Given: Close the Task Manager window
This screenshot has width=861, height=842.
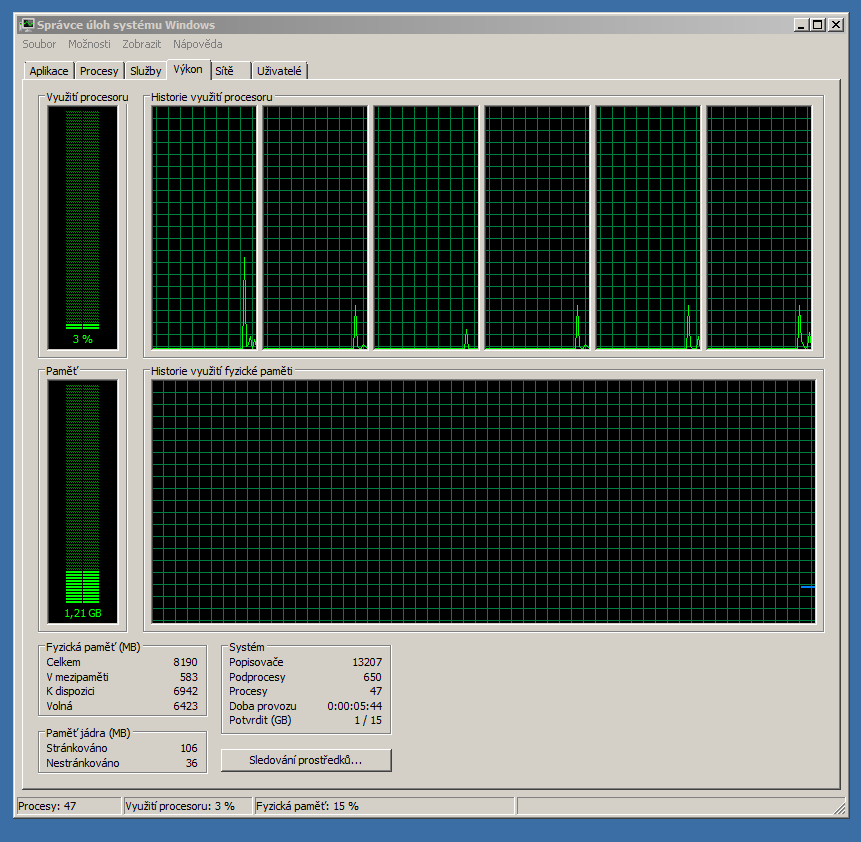Looking at the screenshot, I should [836, 25].
